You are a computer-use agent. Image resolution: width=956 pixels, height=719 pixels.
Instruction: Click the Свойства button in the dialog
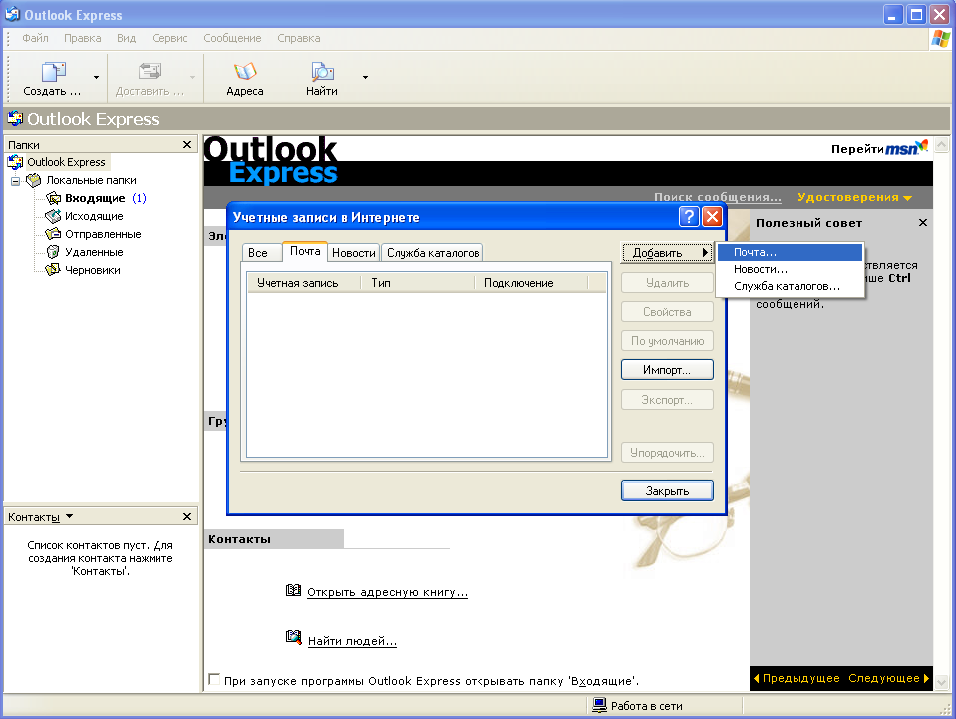tap(667, 312)
